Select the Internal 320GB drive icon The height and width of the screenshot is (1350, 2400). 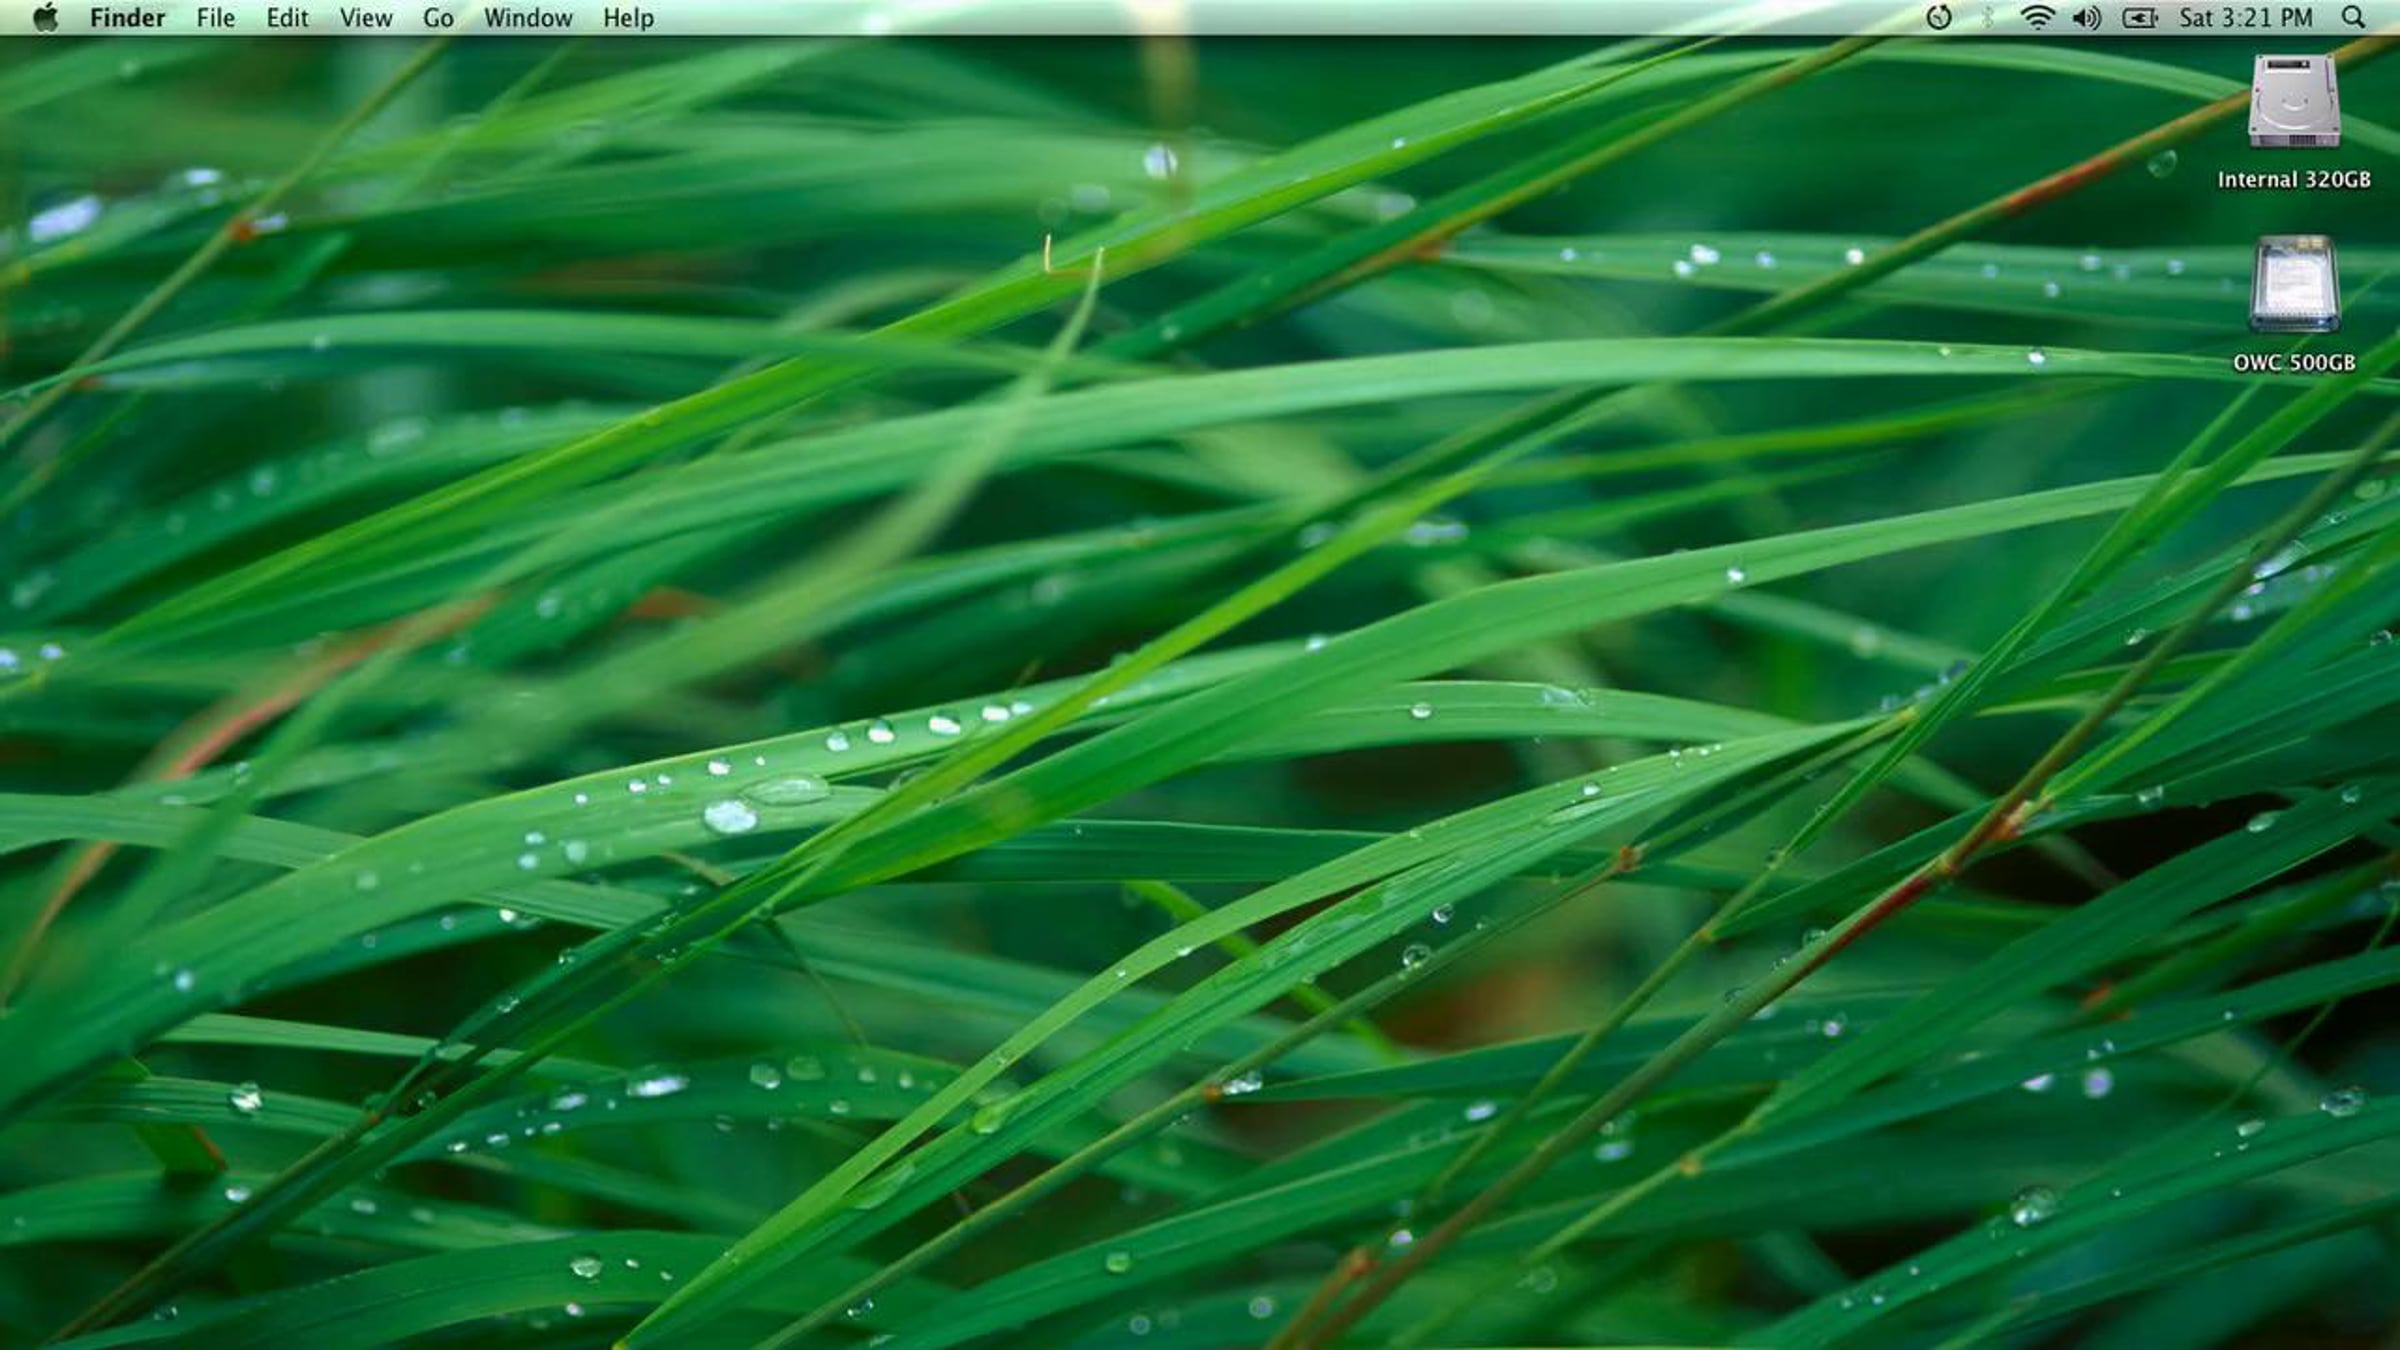pyautogui.click(x=2294, y=102)
